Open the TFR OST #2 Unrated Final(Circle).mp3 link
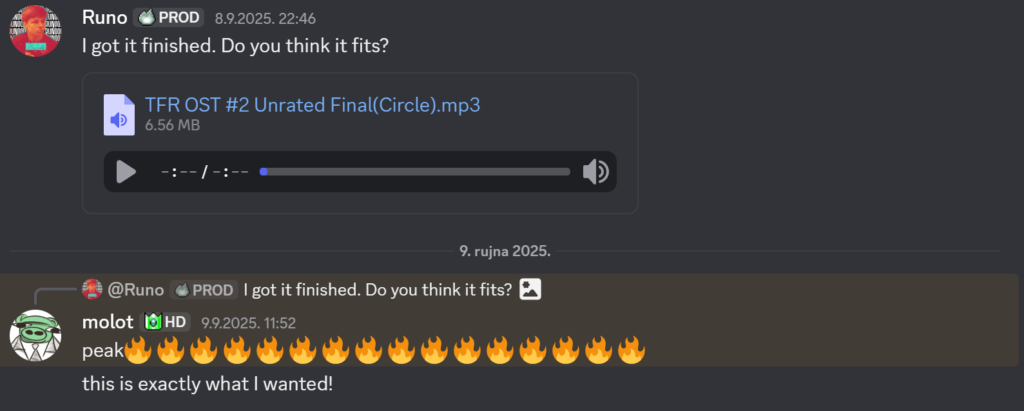Screen dimensions: 1024x411 click(x=319, y=105)
